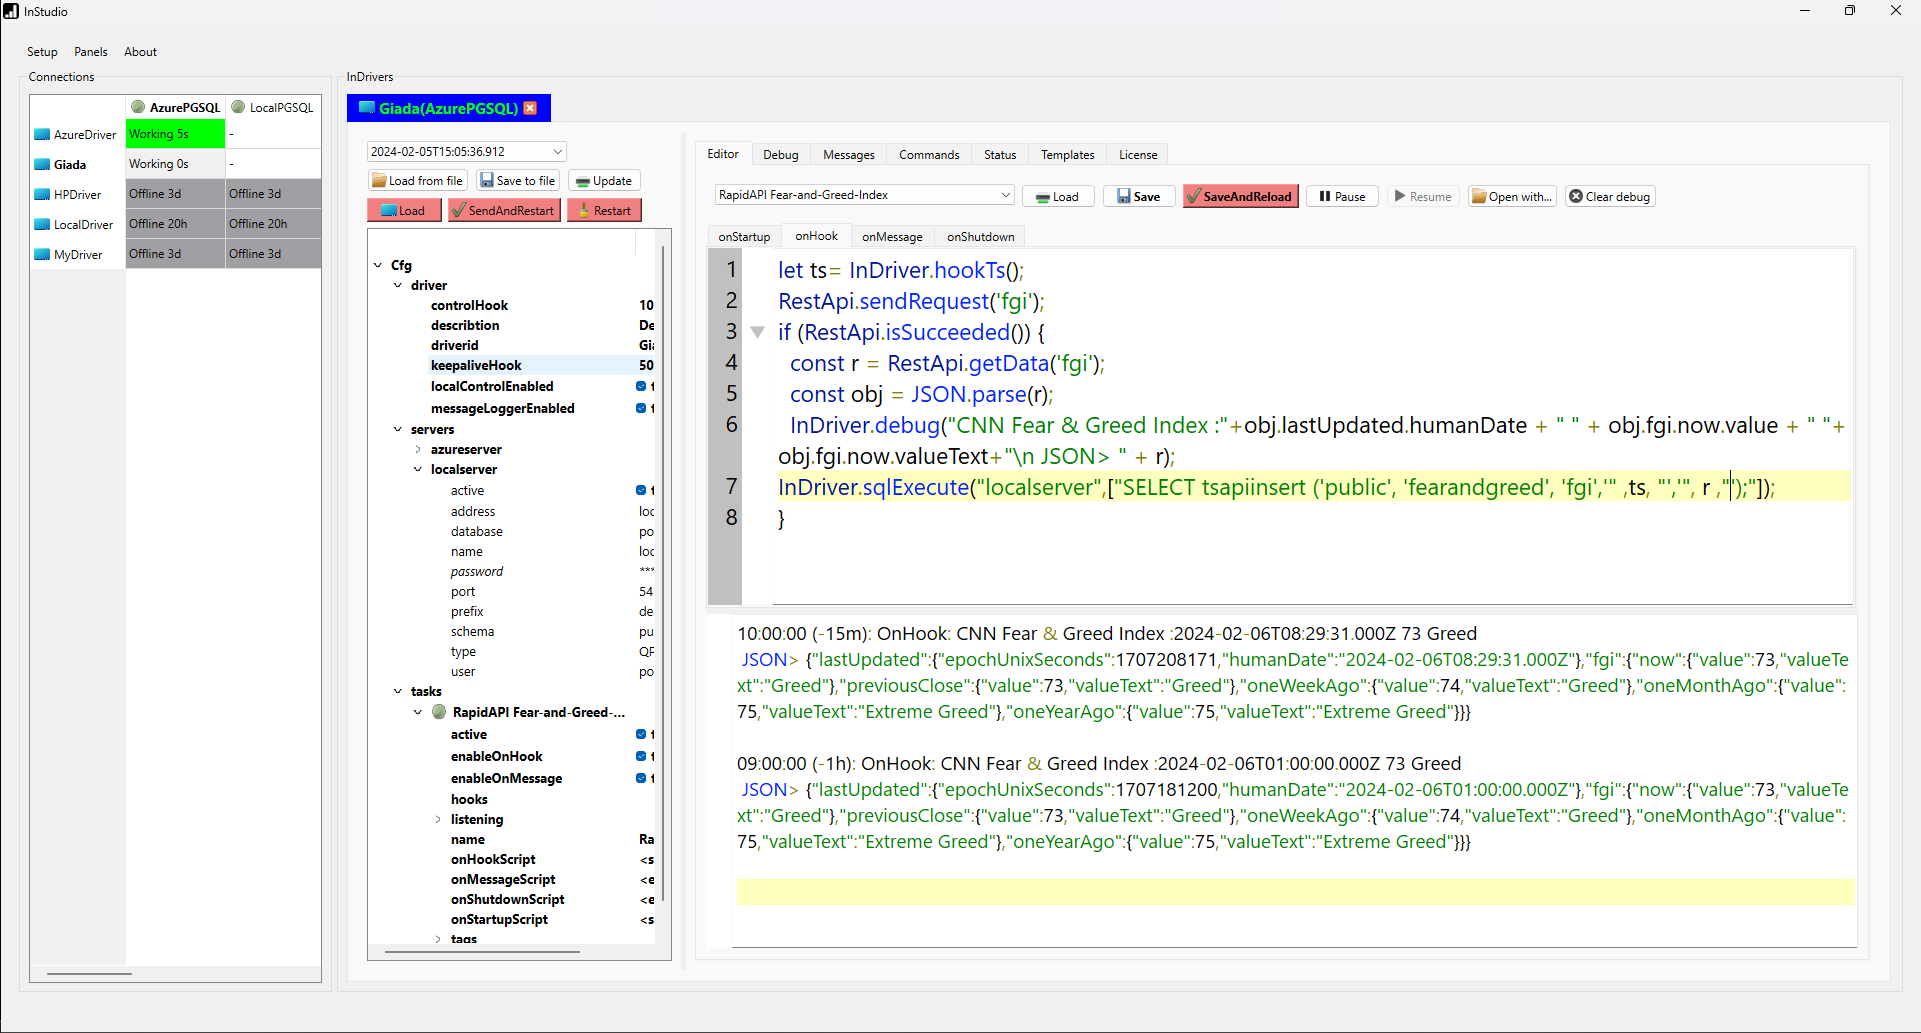
Task: Switch to the Commands tab
Action: [929, 155]
